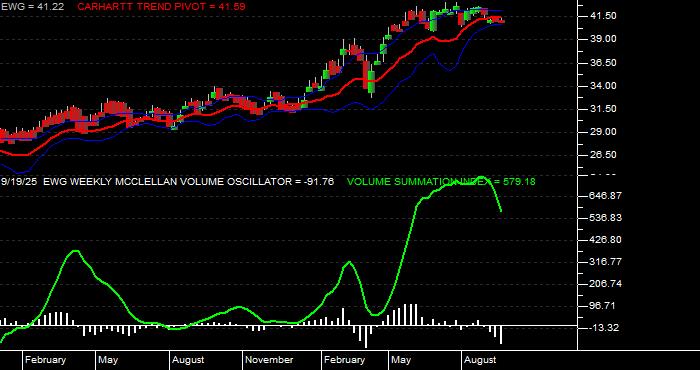The width and height of the screenshot is (700, 370).
Task: Click the first May time axis label
Action: tap(108, 360)
